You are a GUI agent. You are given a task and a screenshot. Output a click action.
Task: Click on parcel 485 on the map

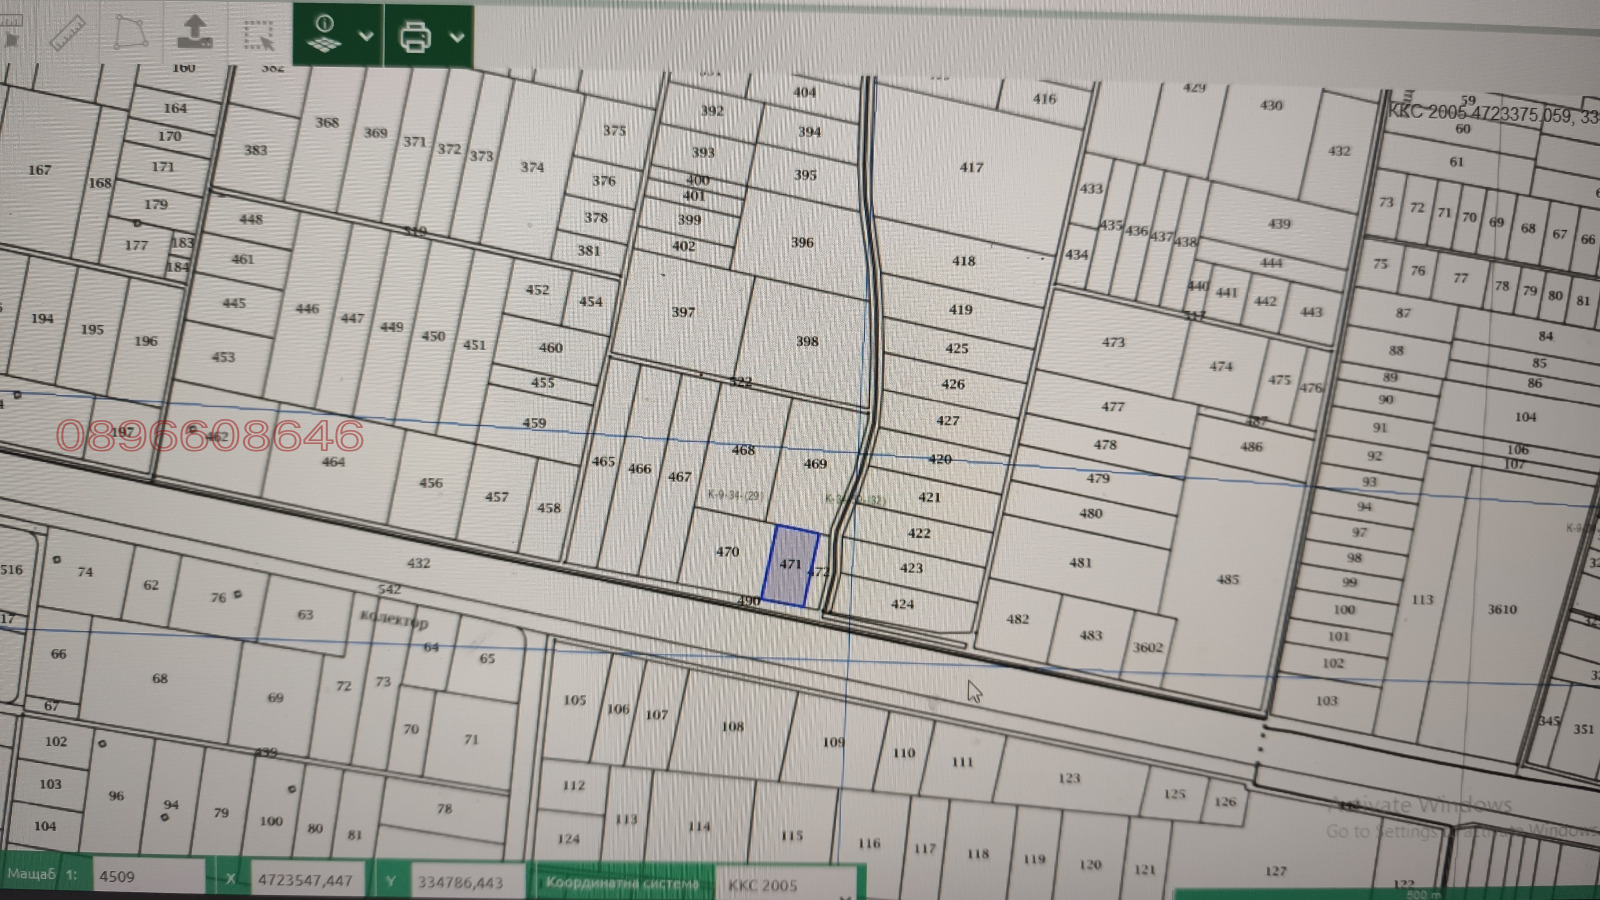[x=1228, y=579]
